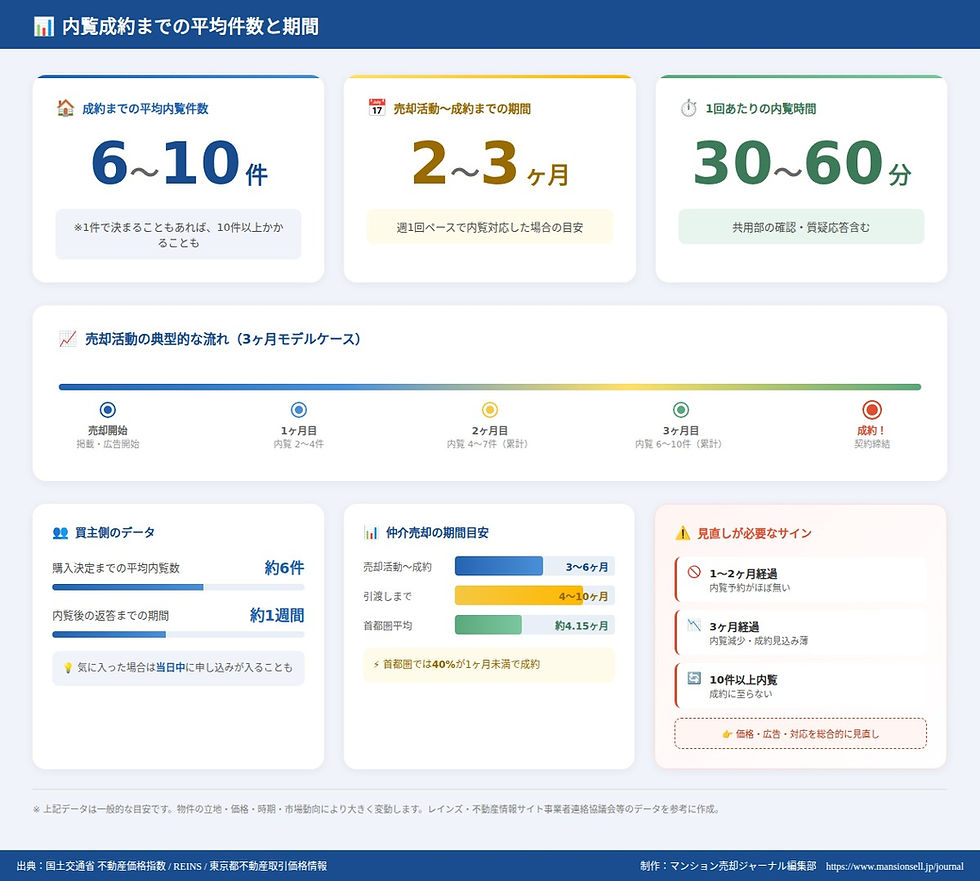Click the note ※1件で決まることもあれば
Screen dimensions: 980x881
point(178,234)
